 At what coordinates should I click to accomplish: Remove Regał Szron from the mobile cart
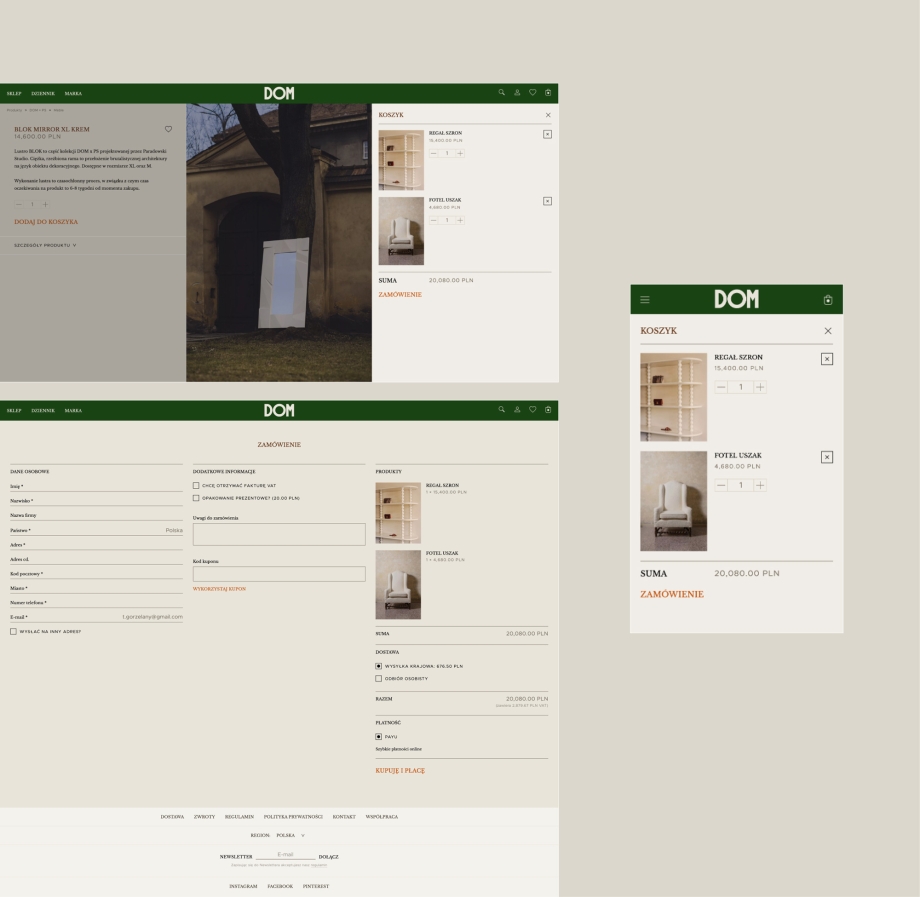click(826, 359)
